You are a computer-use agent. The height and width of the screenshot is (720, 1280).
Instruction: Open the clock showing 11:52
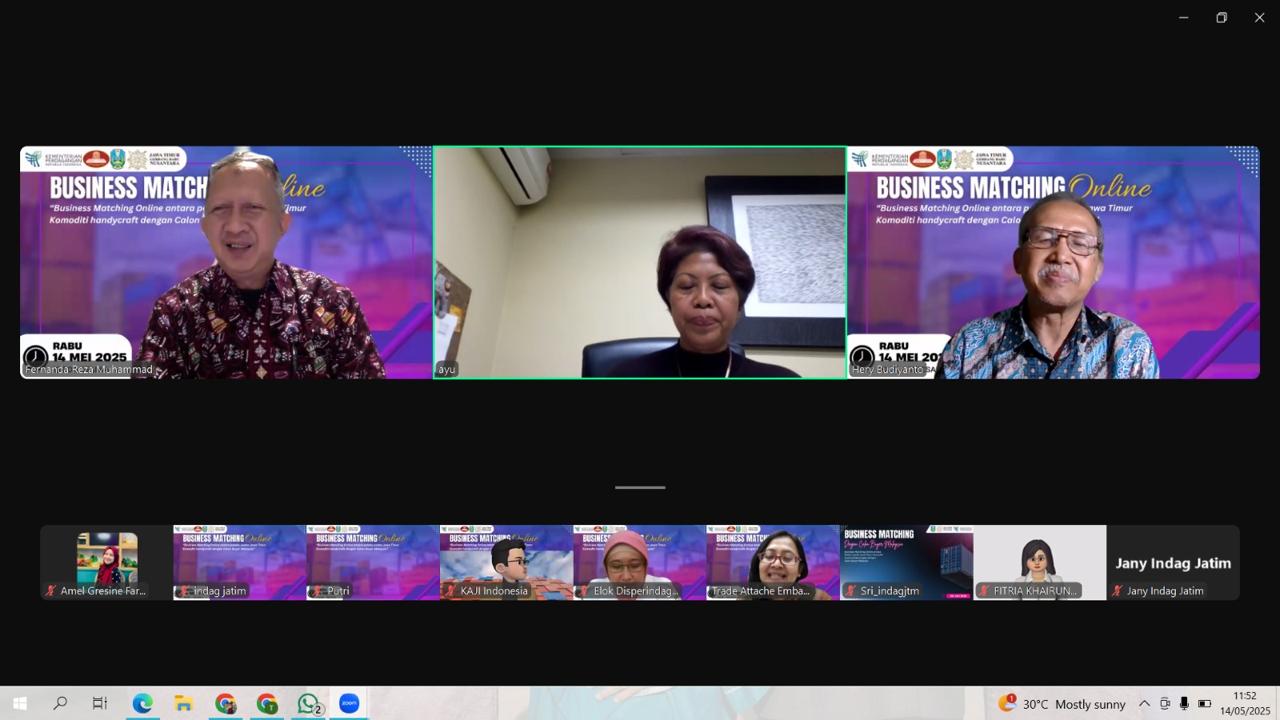coord(1244,703)
